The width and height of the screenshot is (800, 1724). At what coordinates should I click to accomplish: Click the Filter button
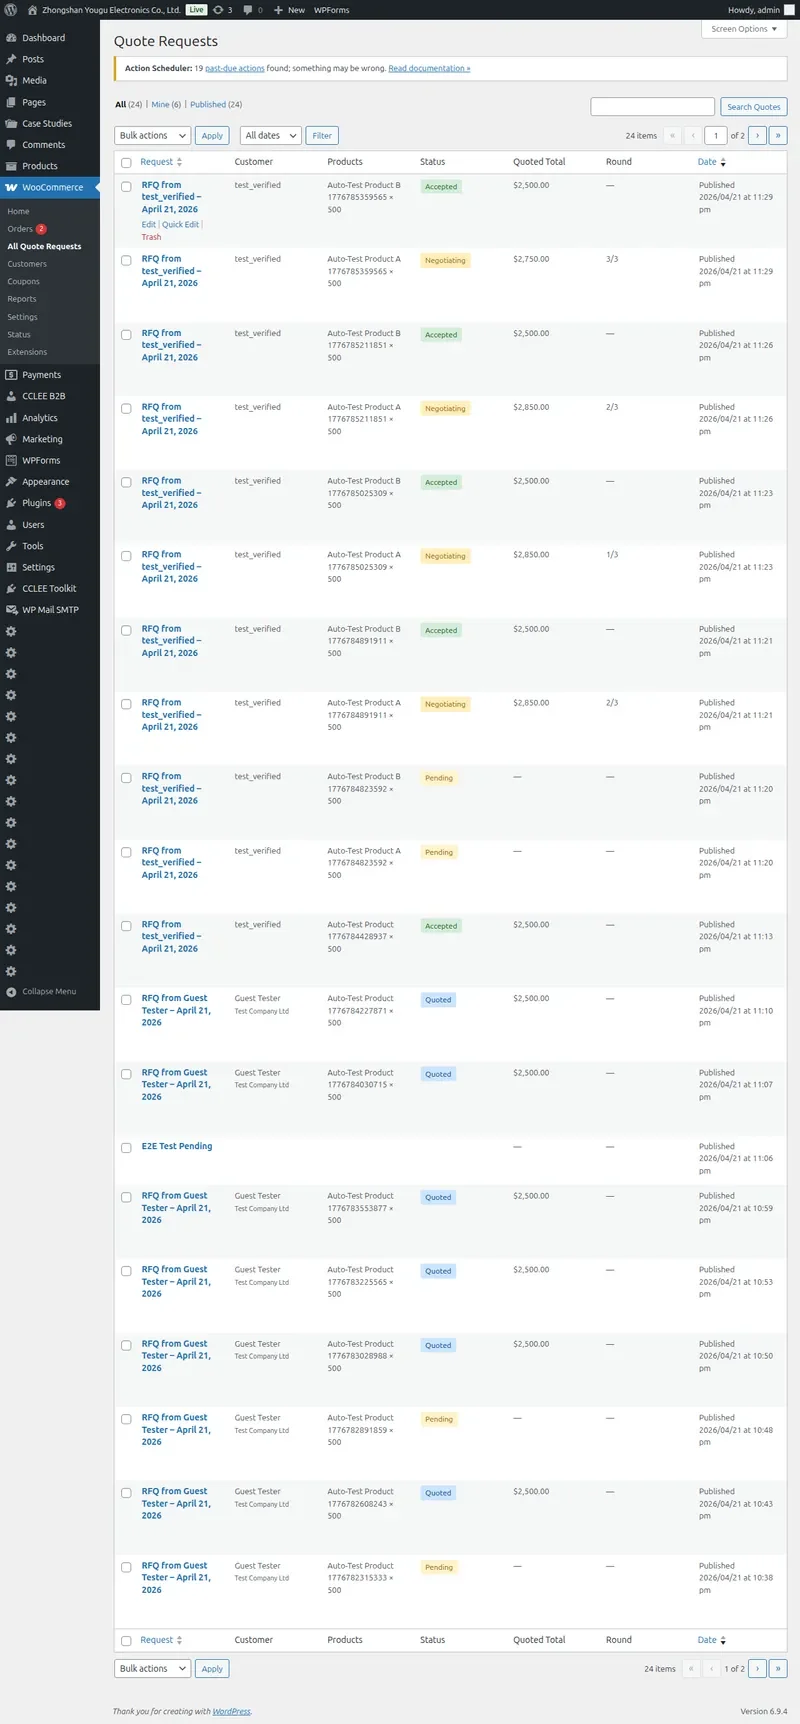coord(322,136)
